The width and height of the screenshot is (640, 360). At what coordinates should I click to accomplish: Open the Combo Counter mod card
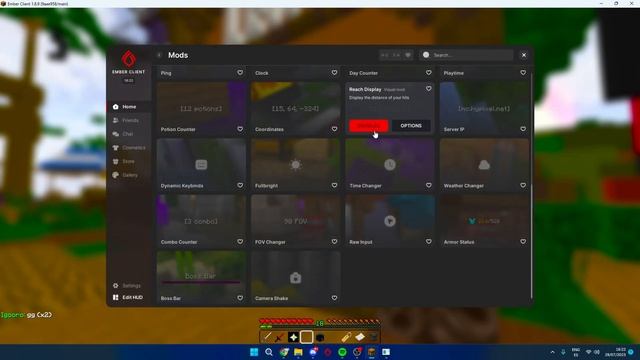point(201,221)
